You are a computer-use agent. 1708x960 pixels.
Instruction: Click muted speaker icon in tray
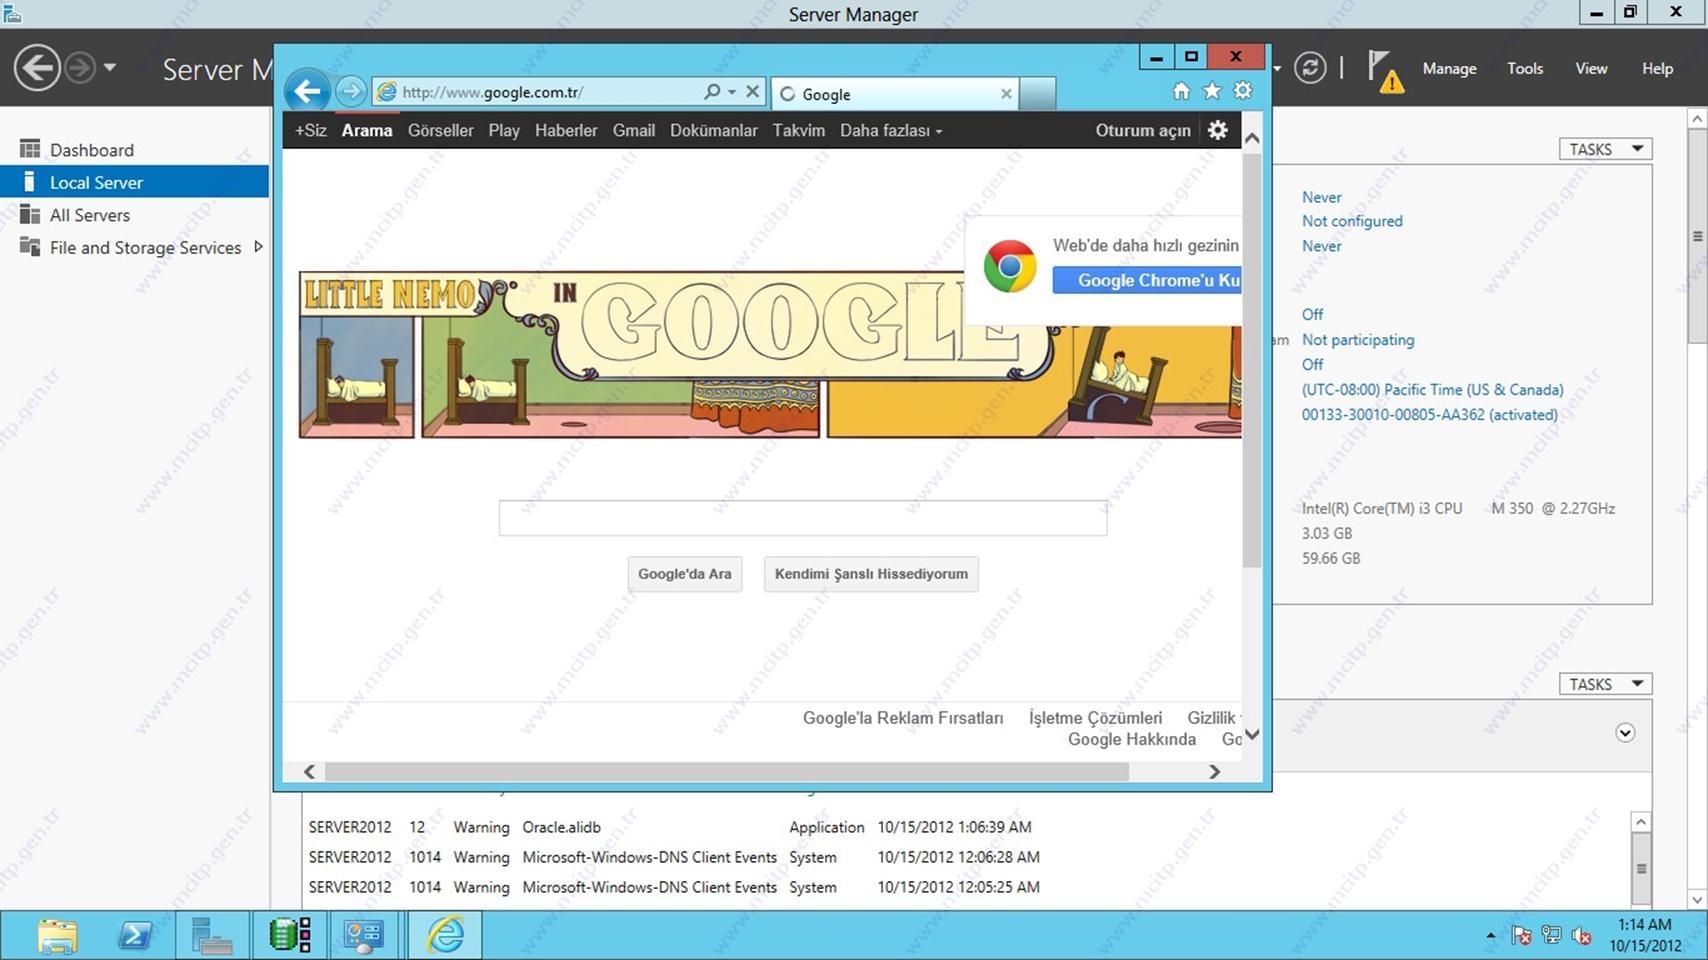click(1581, 936)
